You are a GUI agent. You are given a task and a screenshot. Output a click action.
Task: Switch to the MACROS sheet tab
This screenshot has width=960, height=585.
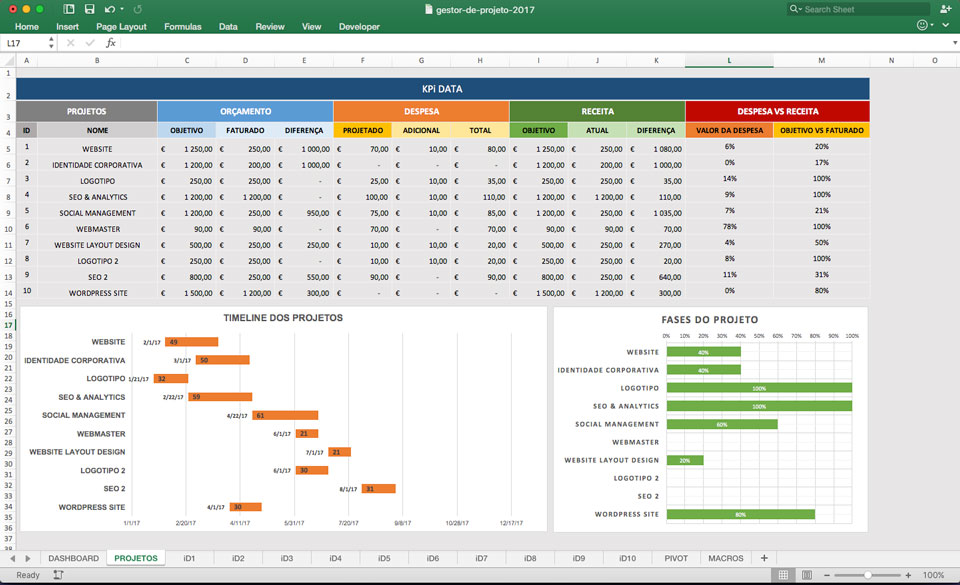coord(726,558)
